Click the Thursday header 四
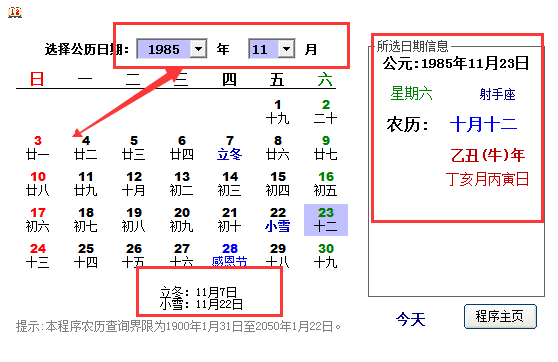Image resolution: width=558 pixels, height=362 pixels. tap(229, 79)
